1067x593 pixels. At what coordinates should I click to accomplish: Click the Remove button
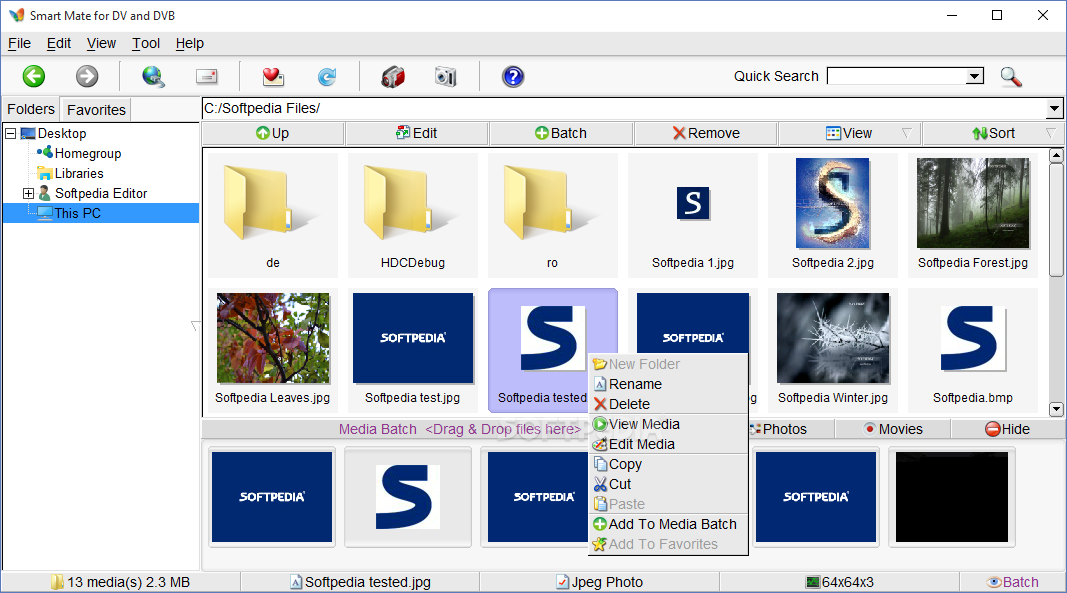[706, 133]
